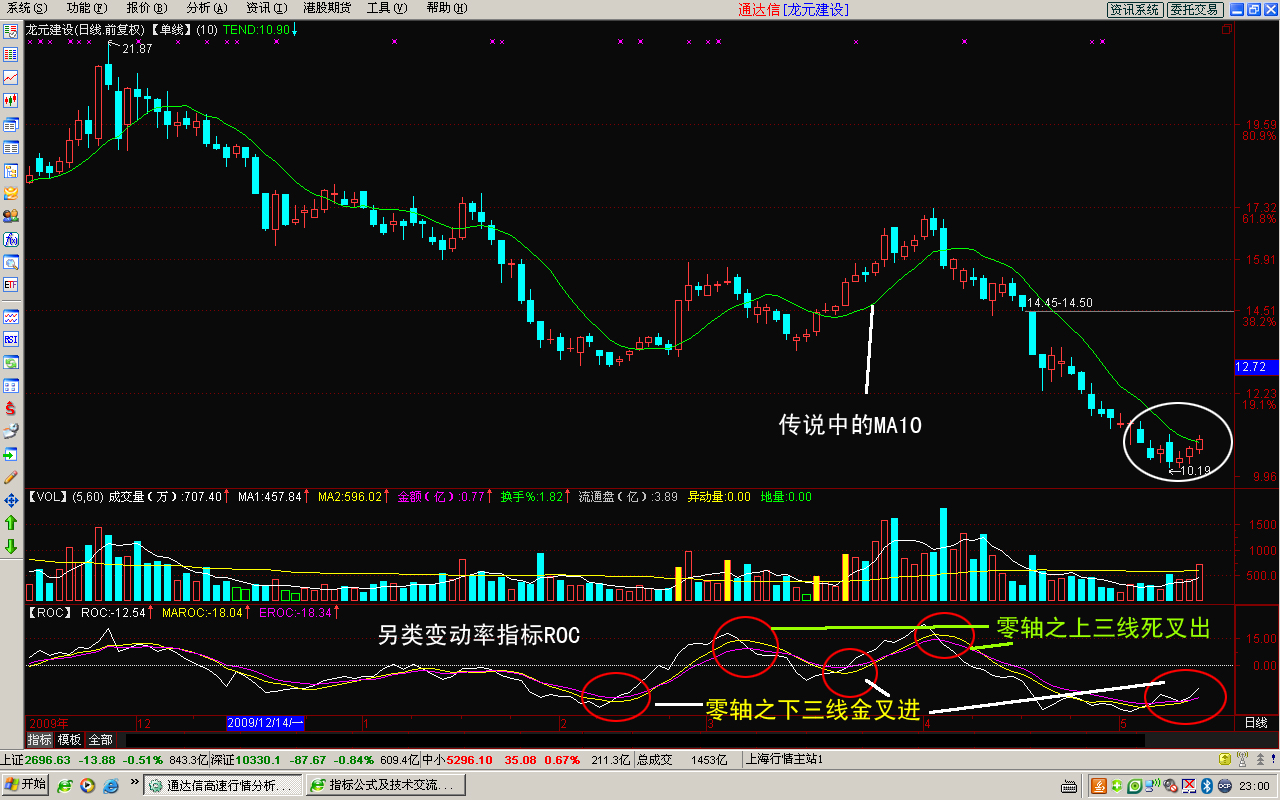Click the red dollar sign sidebar icon
1280x800 pixels.
click(x=11, y=408)
